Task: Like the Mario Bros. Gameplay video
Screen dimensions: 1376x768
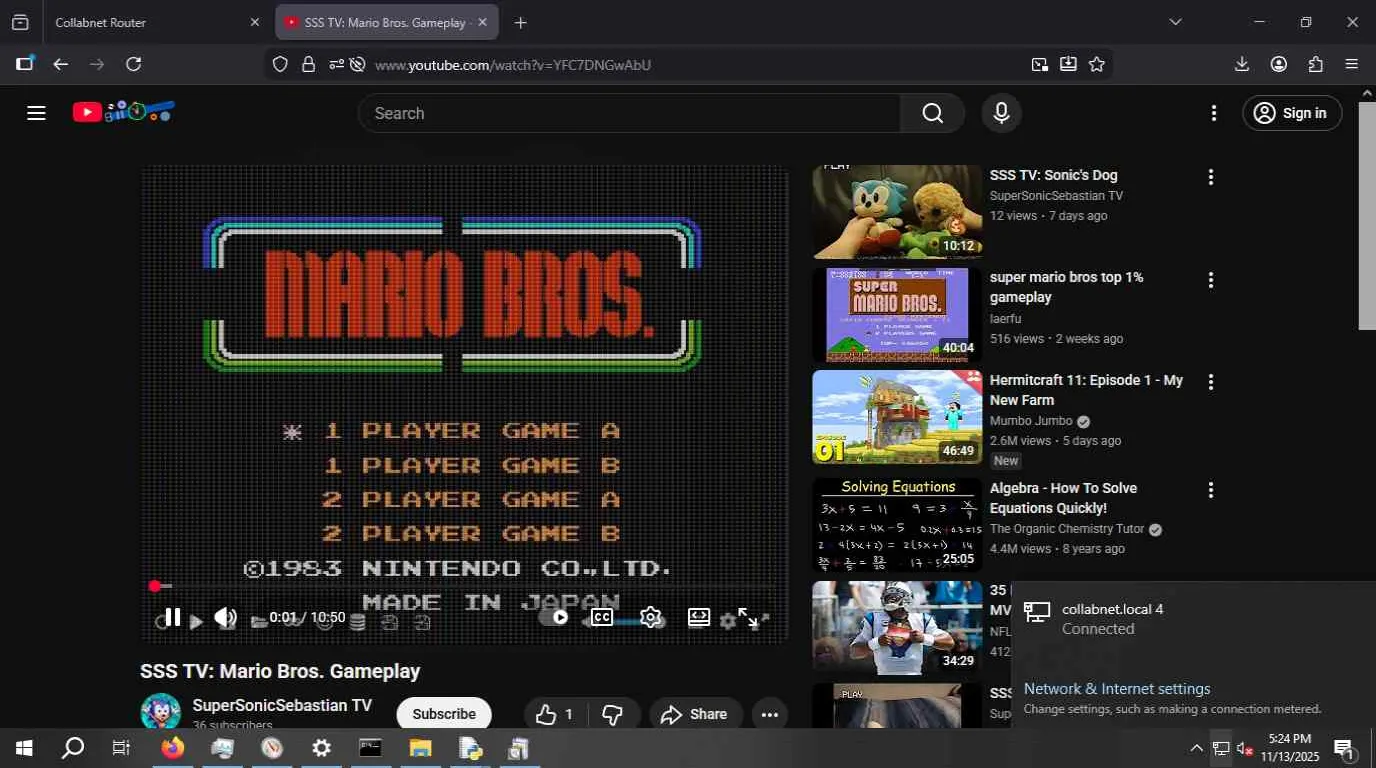Action: point(554,714)
